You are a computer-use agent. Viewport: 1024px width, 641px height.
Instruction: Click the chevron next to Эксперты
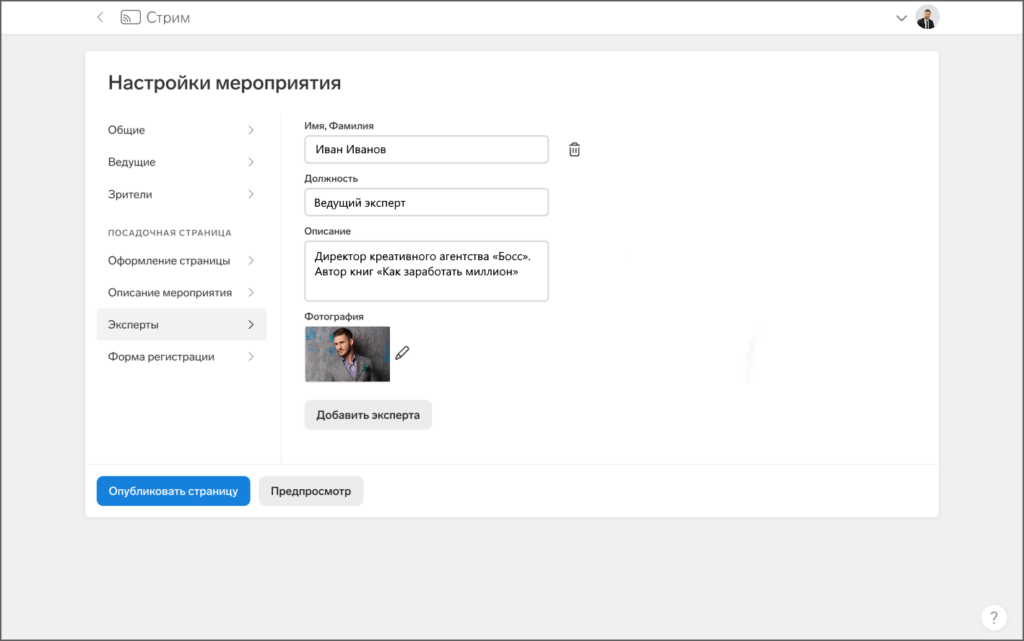(x=251, y=324)
